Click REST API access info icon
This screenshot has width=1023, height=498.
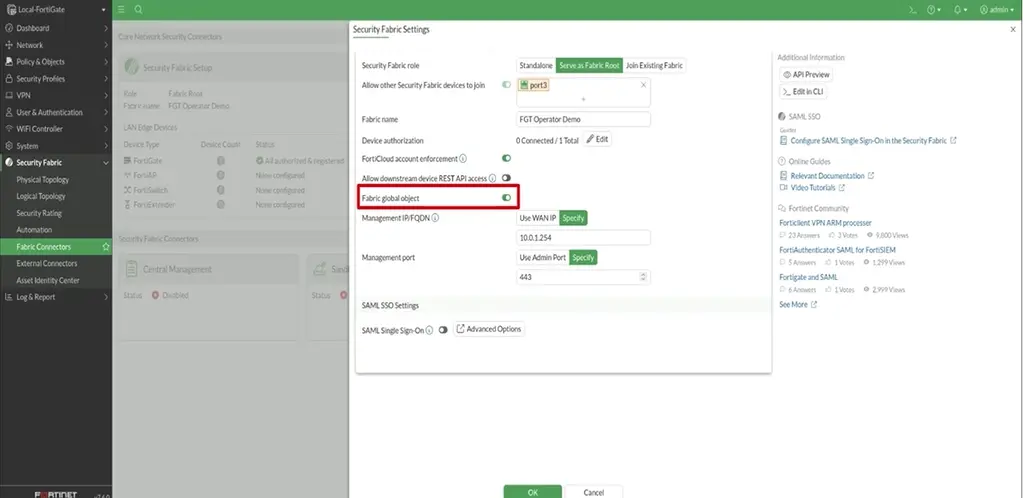pos(493,178)
